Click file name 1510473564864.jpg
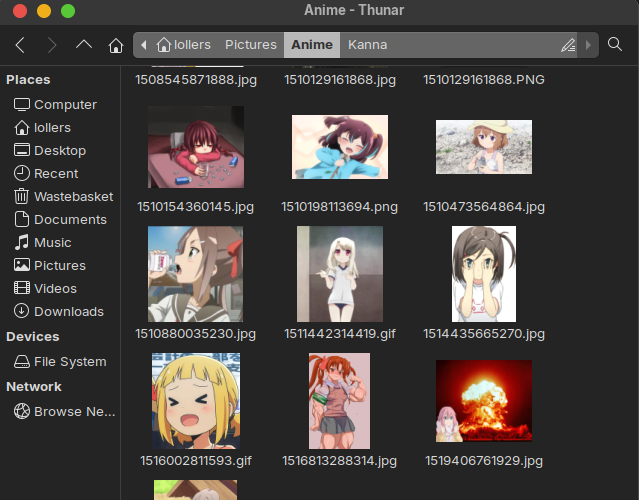Viewport: 639px width, 500px height. click(x=484, y=207)
